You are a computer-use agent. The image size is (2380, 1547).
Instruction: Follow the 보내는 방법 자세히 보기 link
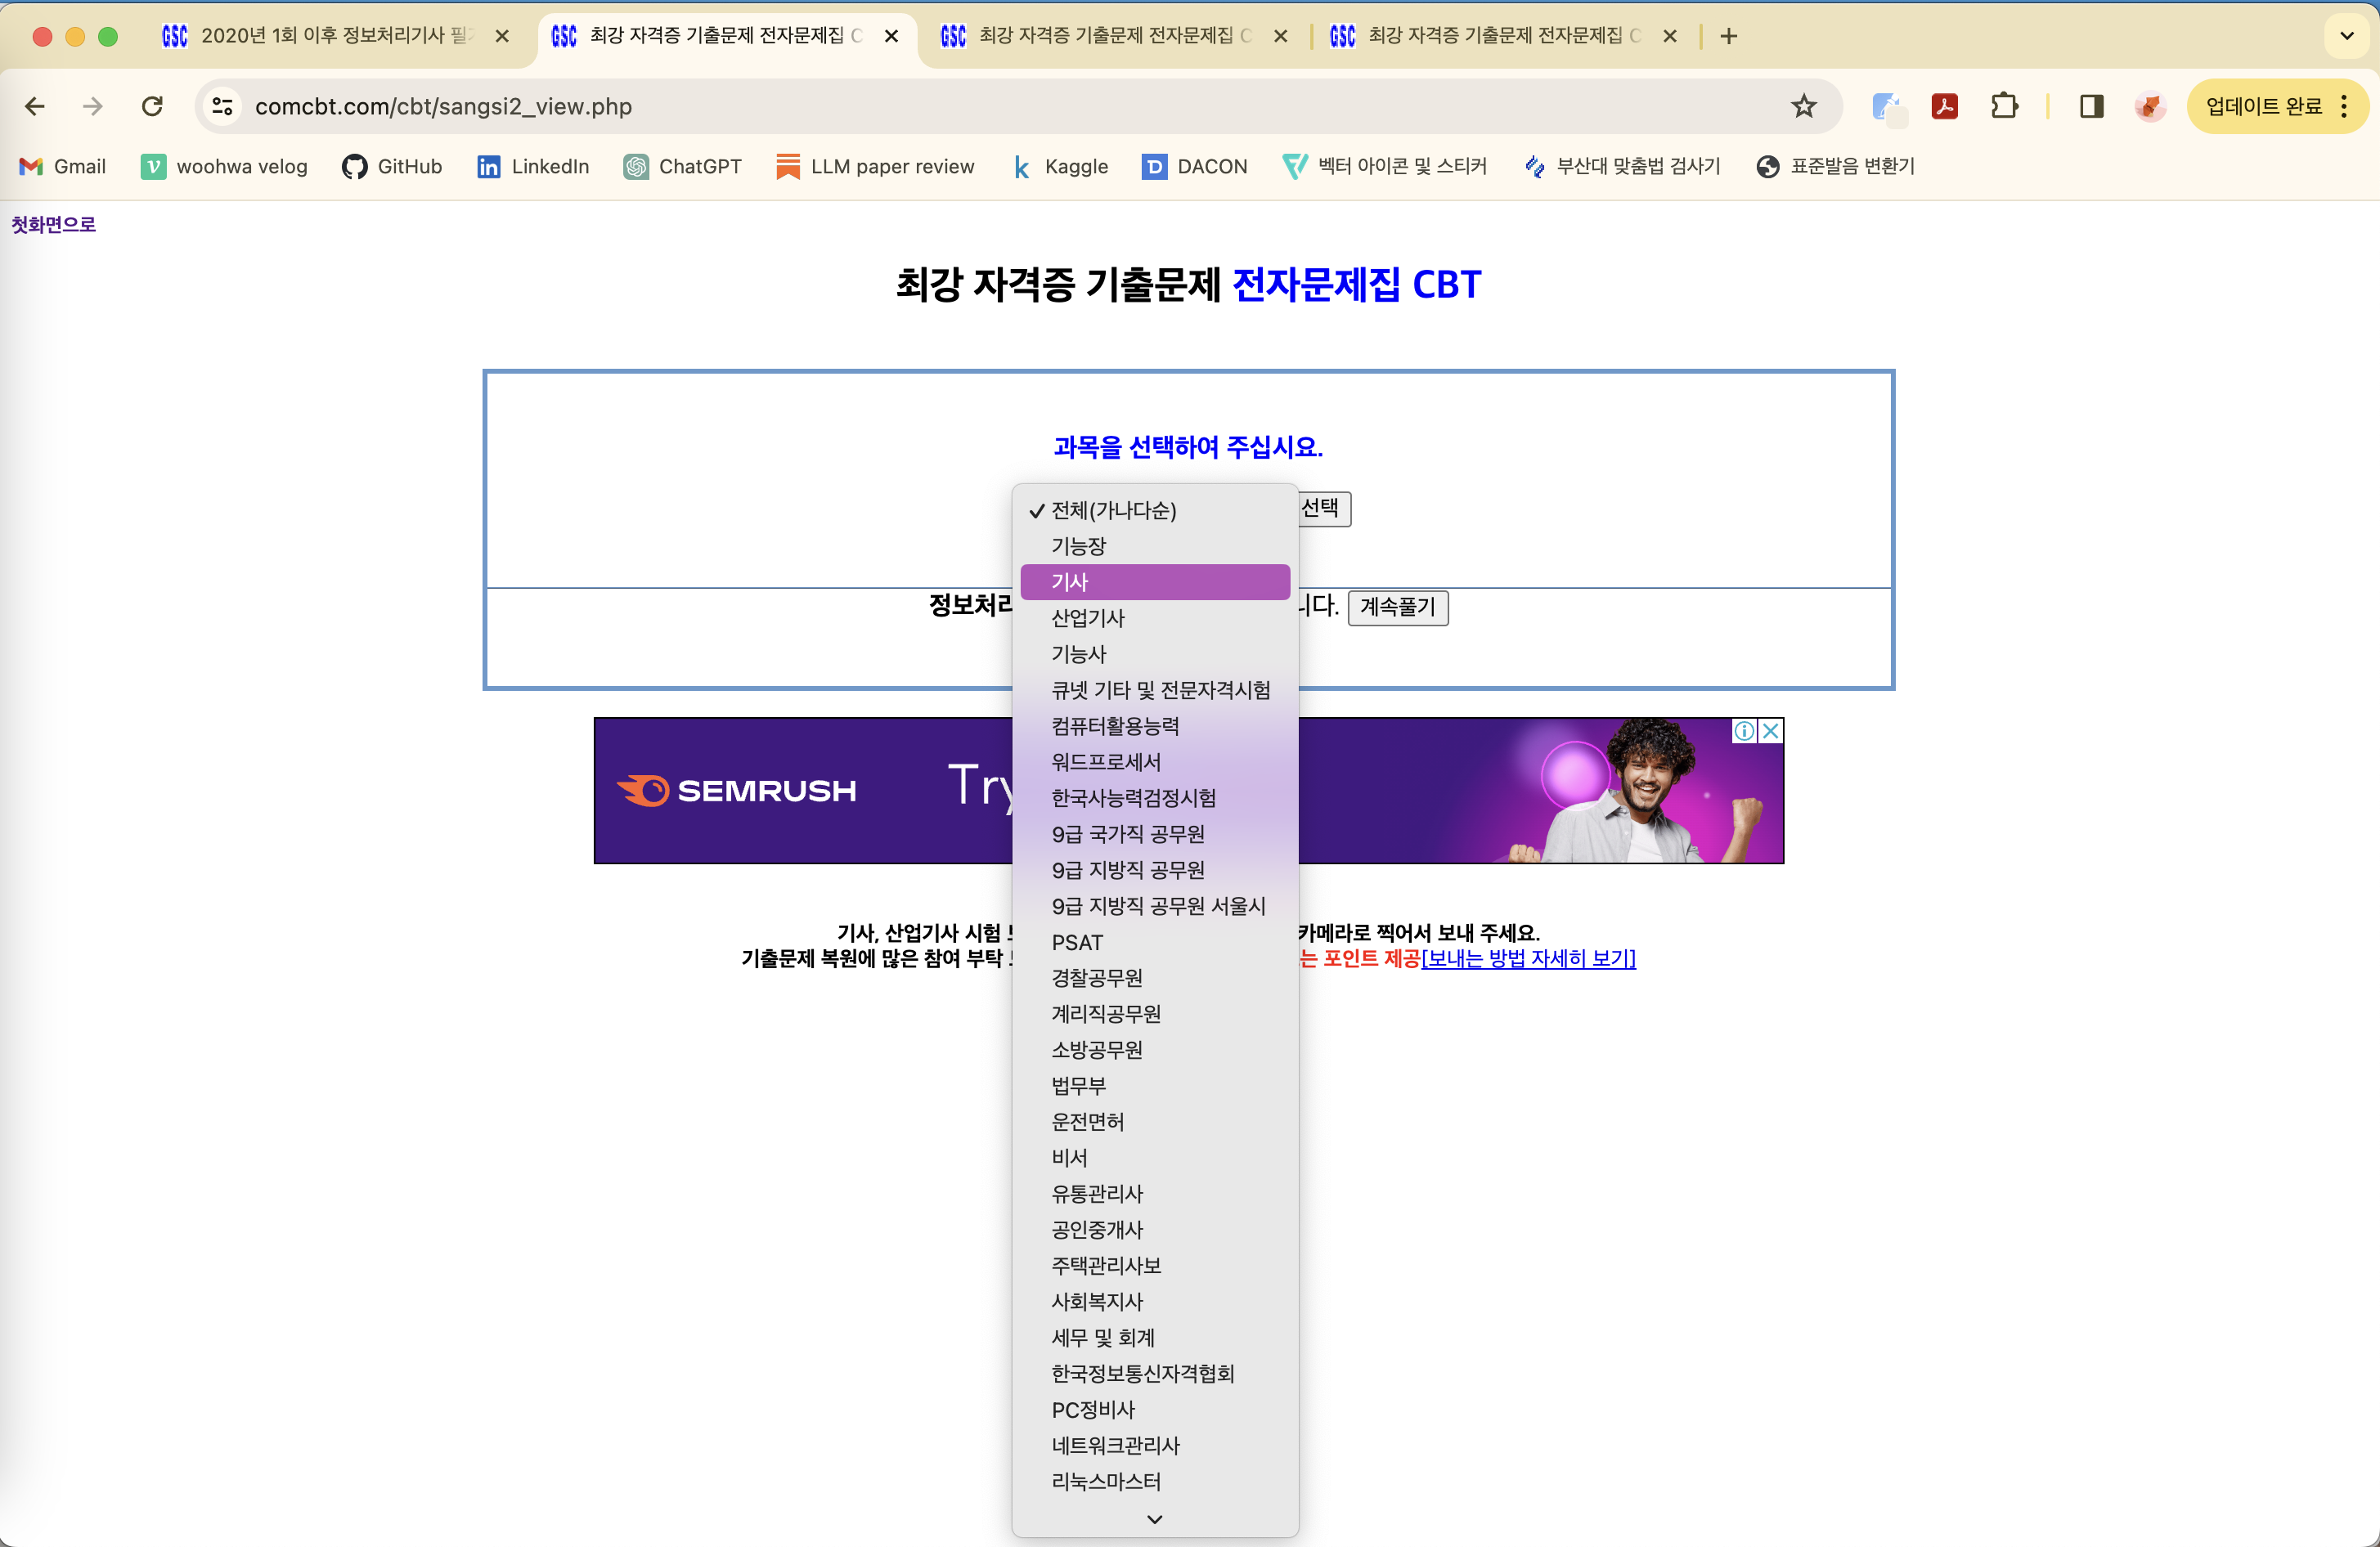point(1528,958)
